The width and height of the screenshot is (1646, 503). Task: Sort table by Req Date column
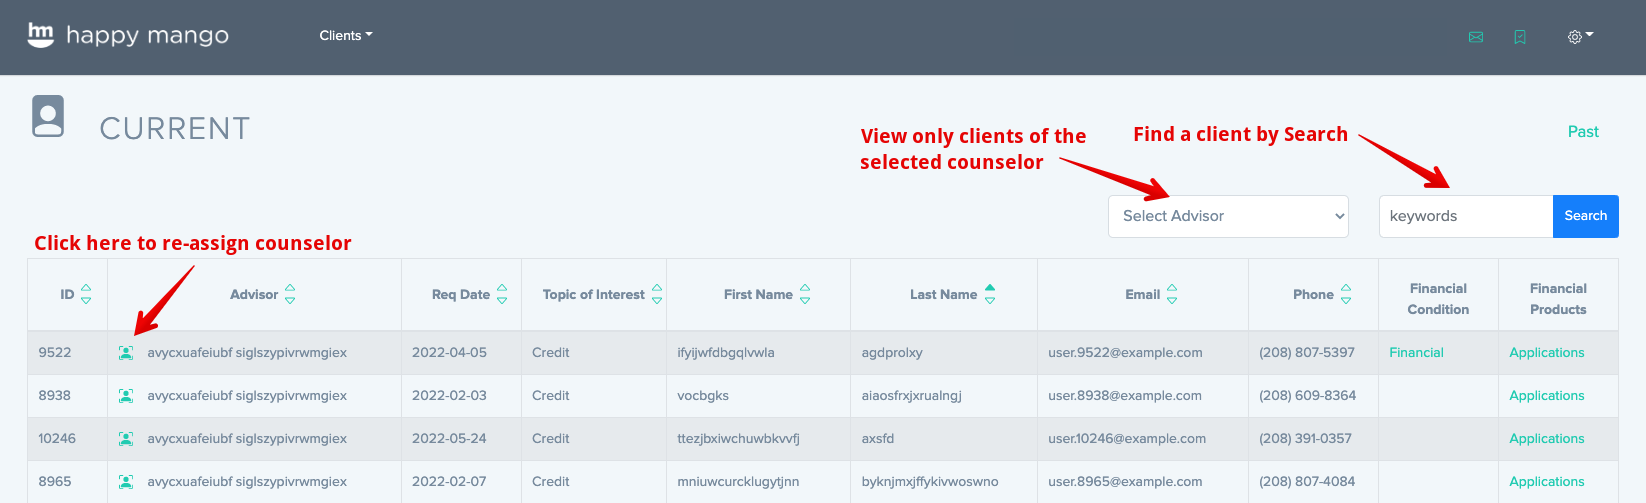[x=502, y=294]
